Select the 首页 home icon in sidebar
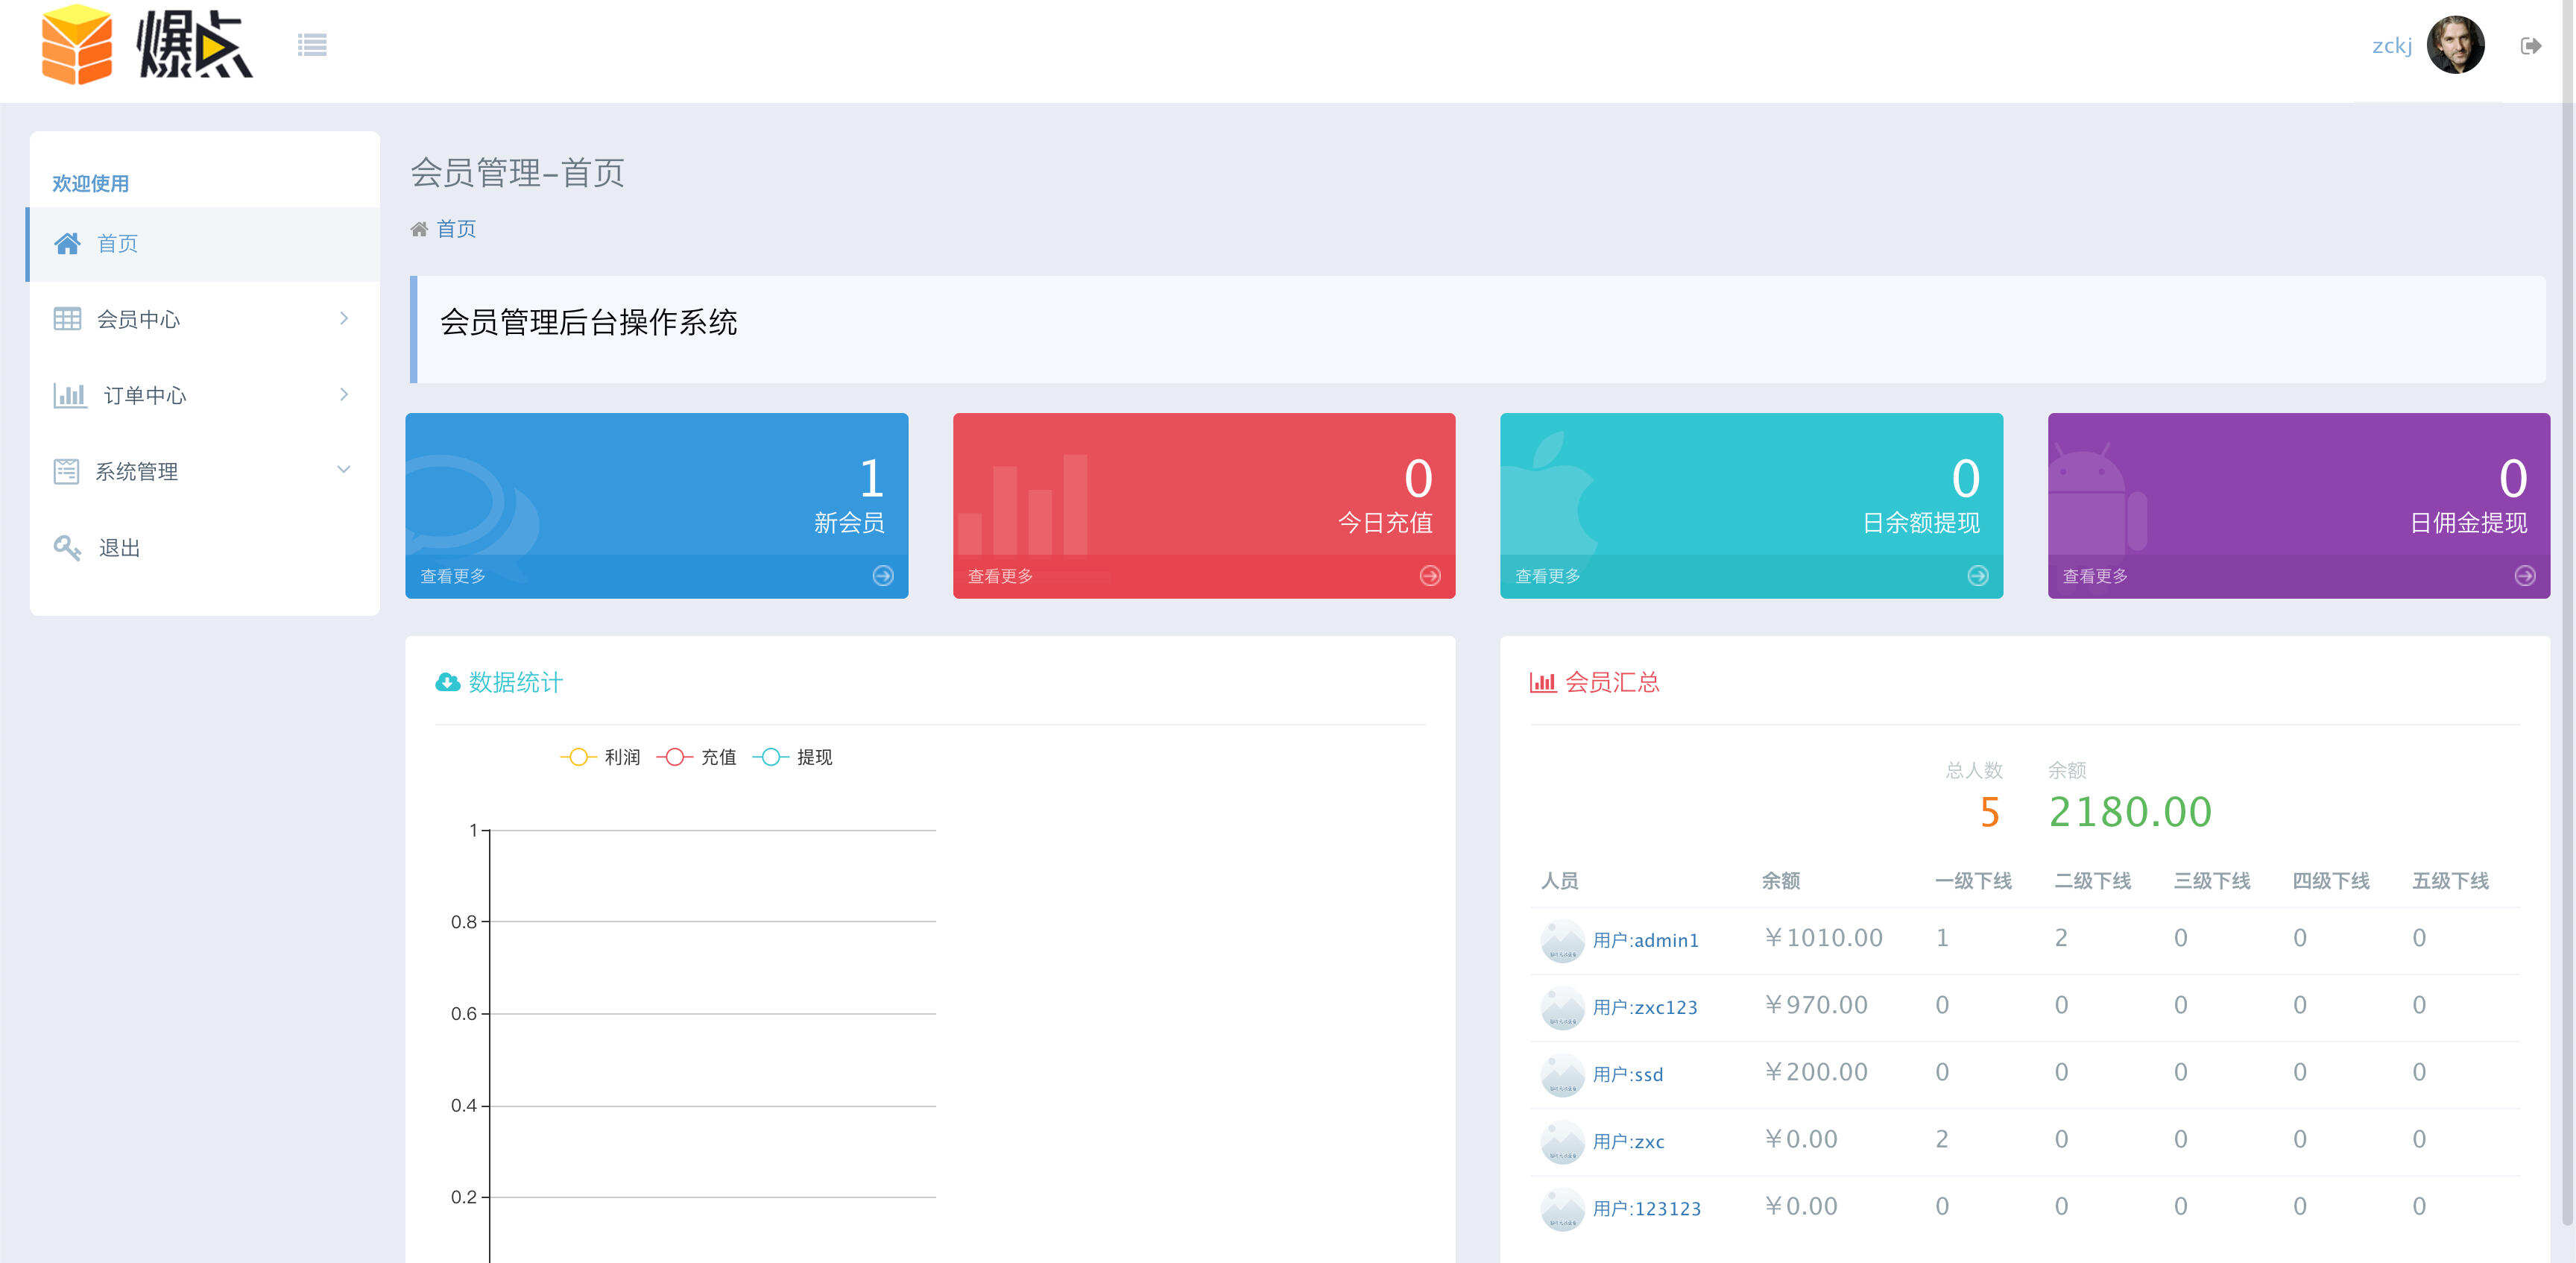This screenshot has width=2576, height=1263. (67, 243)
